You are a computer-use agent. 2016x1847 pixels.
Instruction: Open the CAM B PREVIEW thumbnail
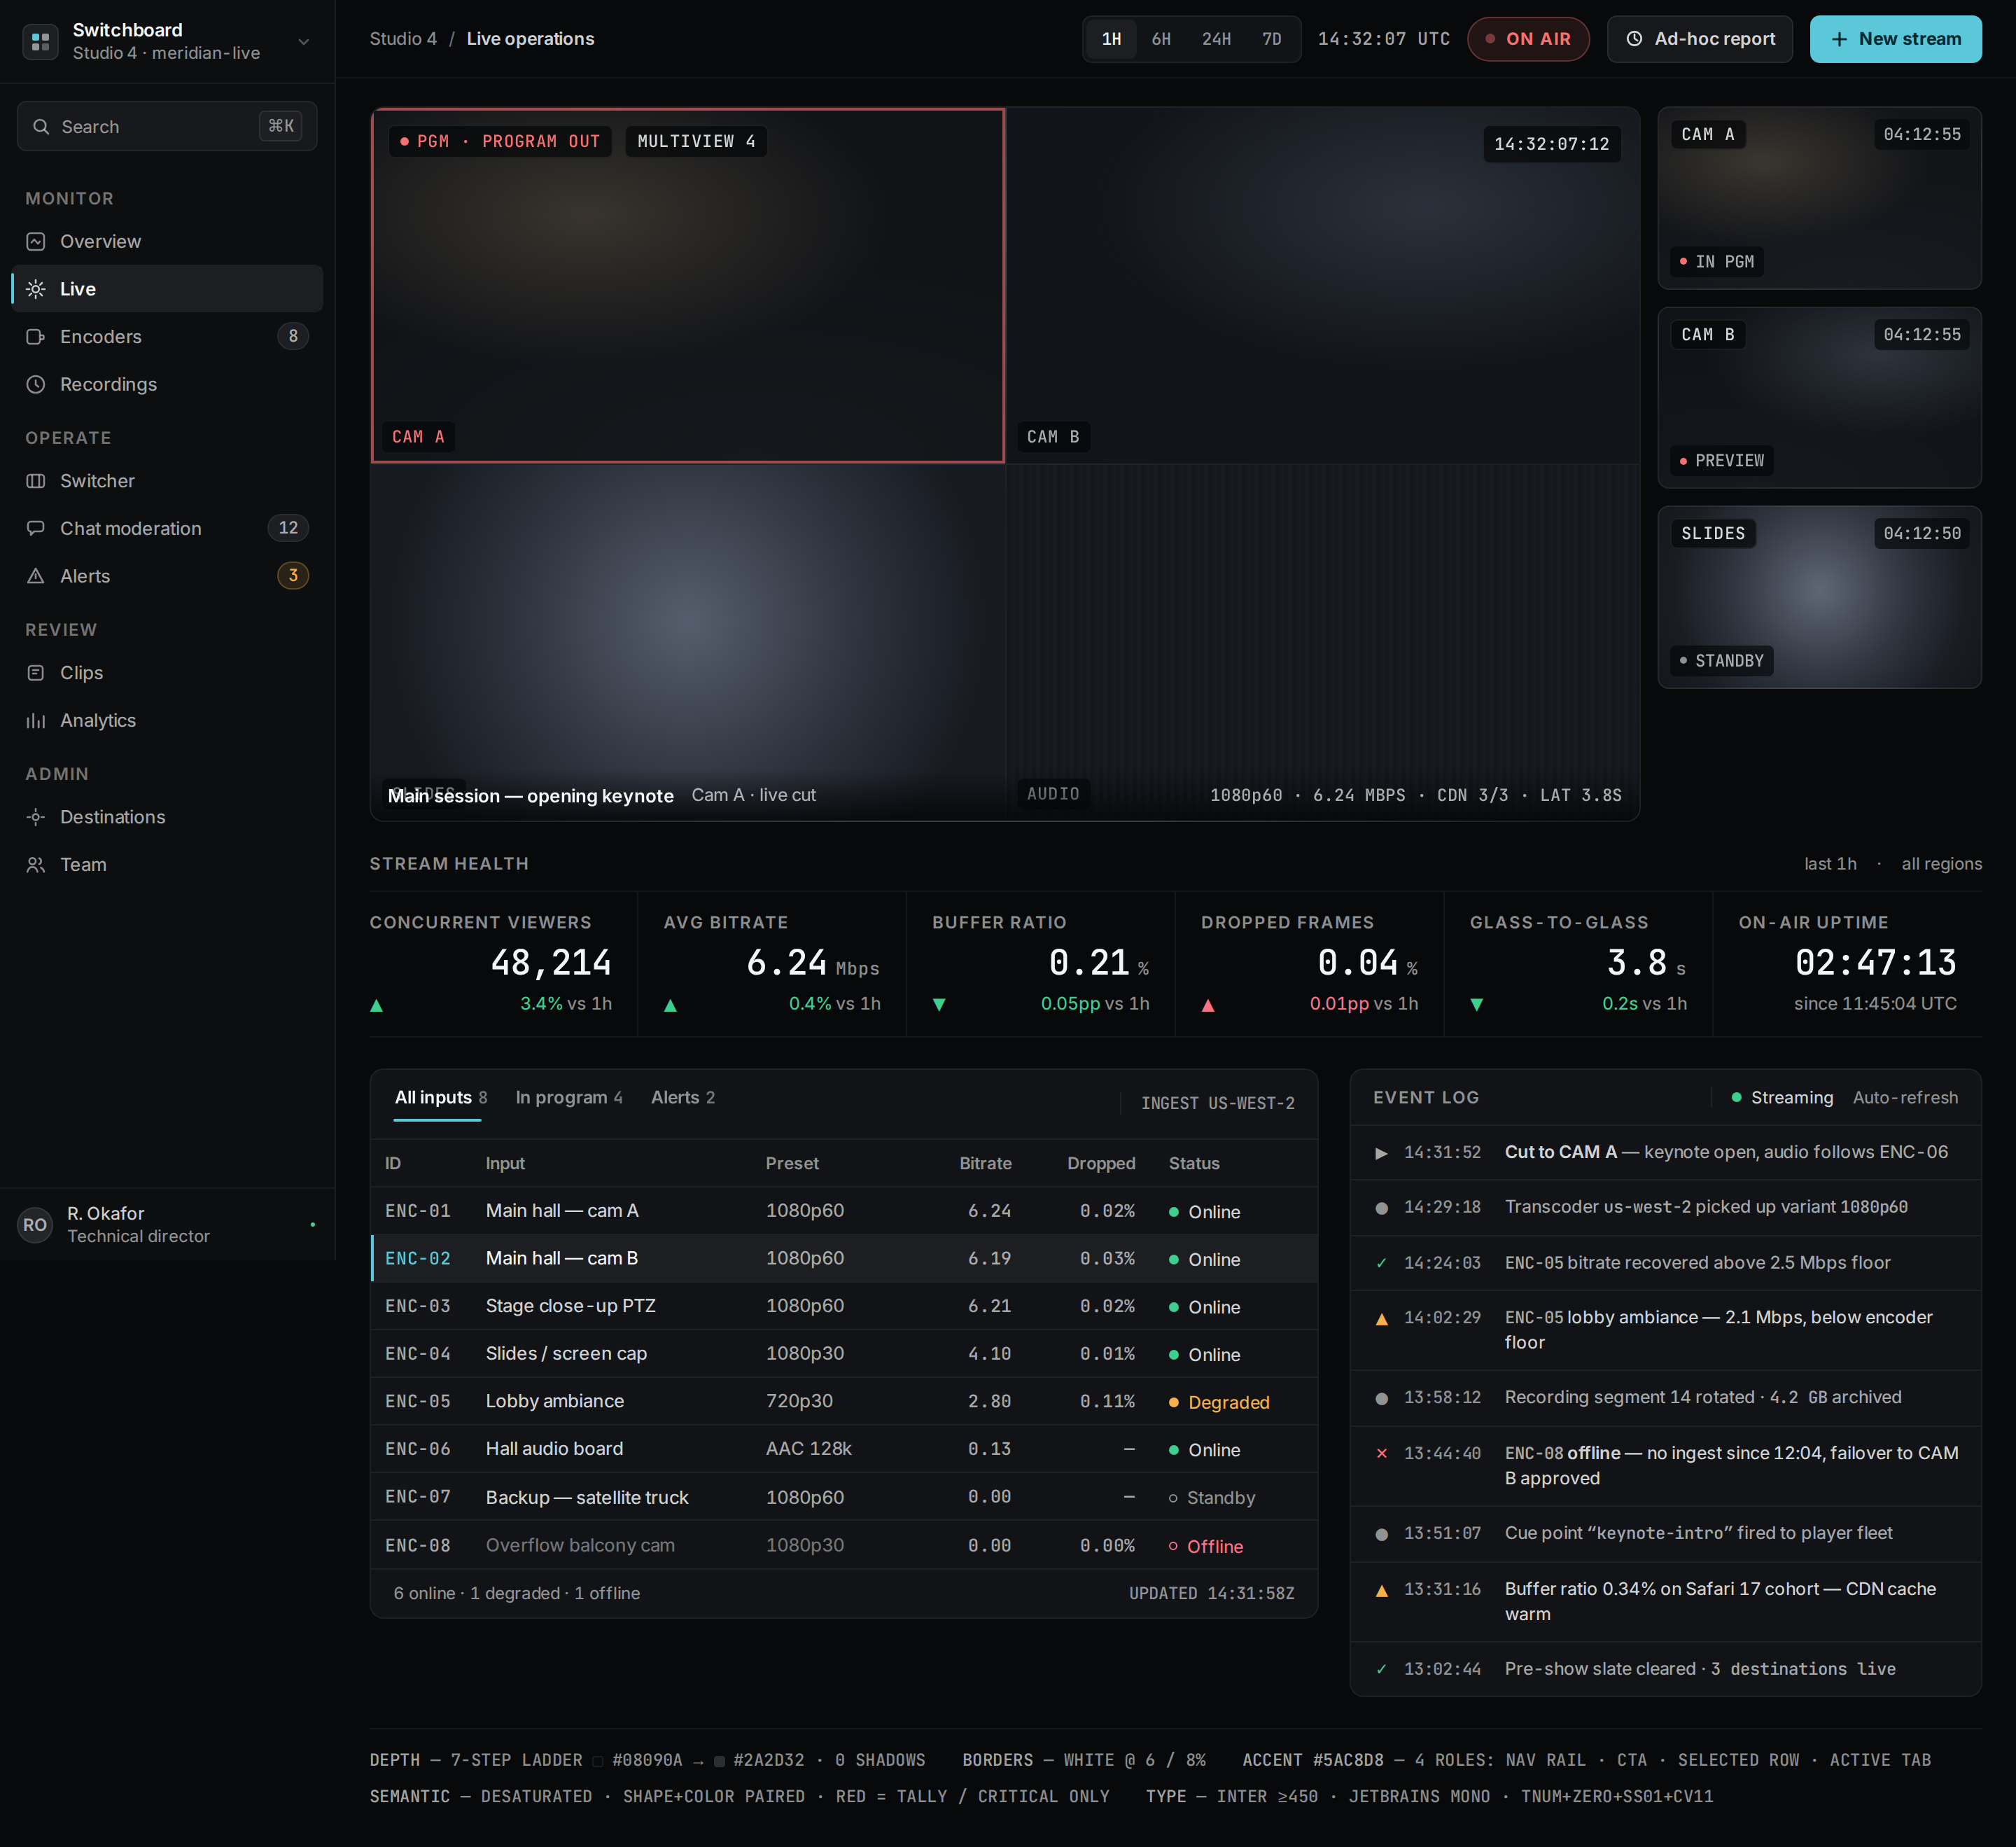(1819, 398)
